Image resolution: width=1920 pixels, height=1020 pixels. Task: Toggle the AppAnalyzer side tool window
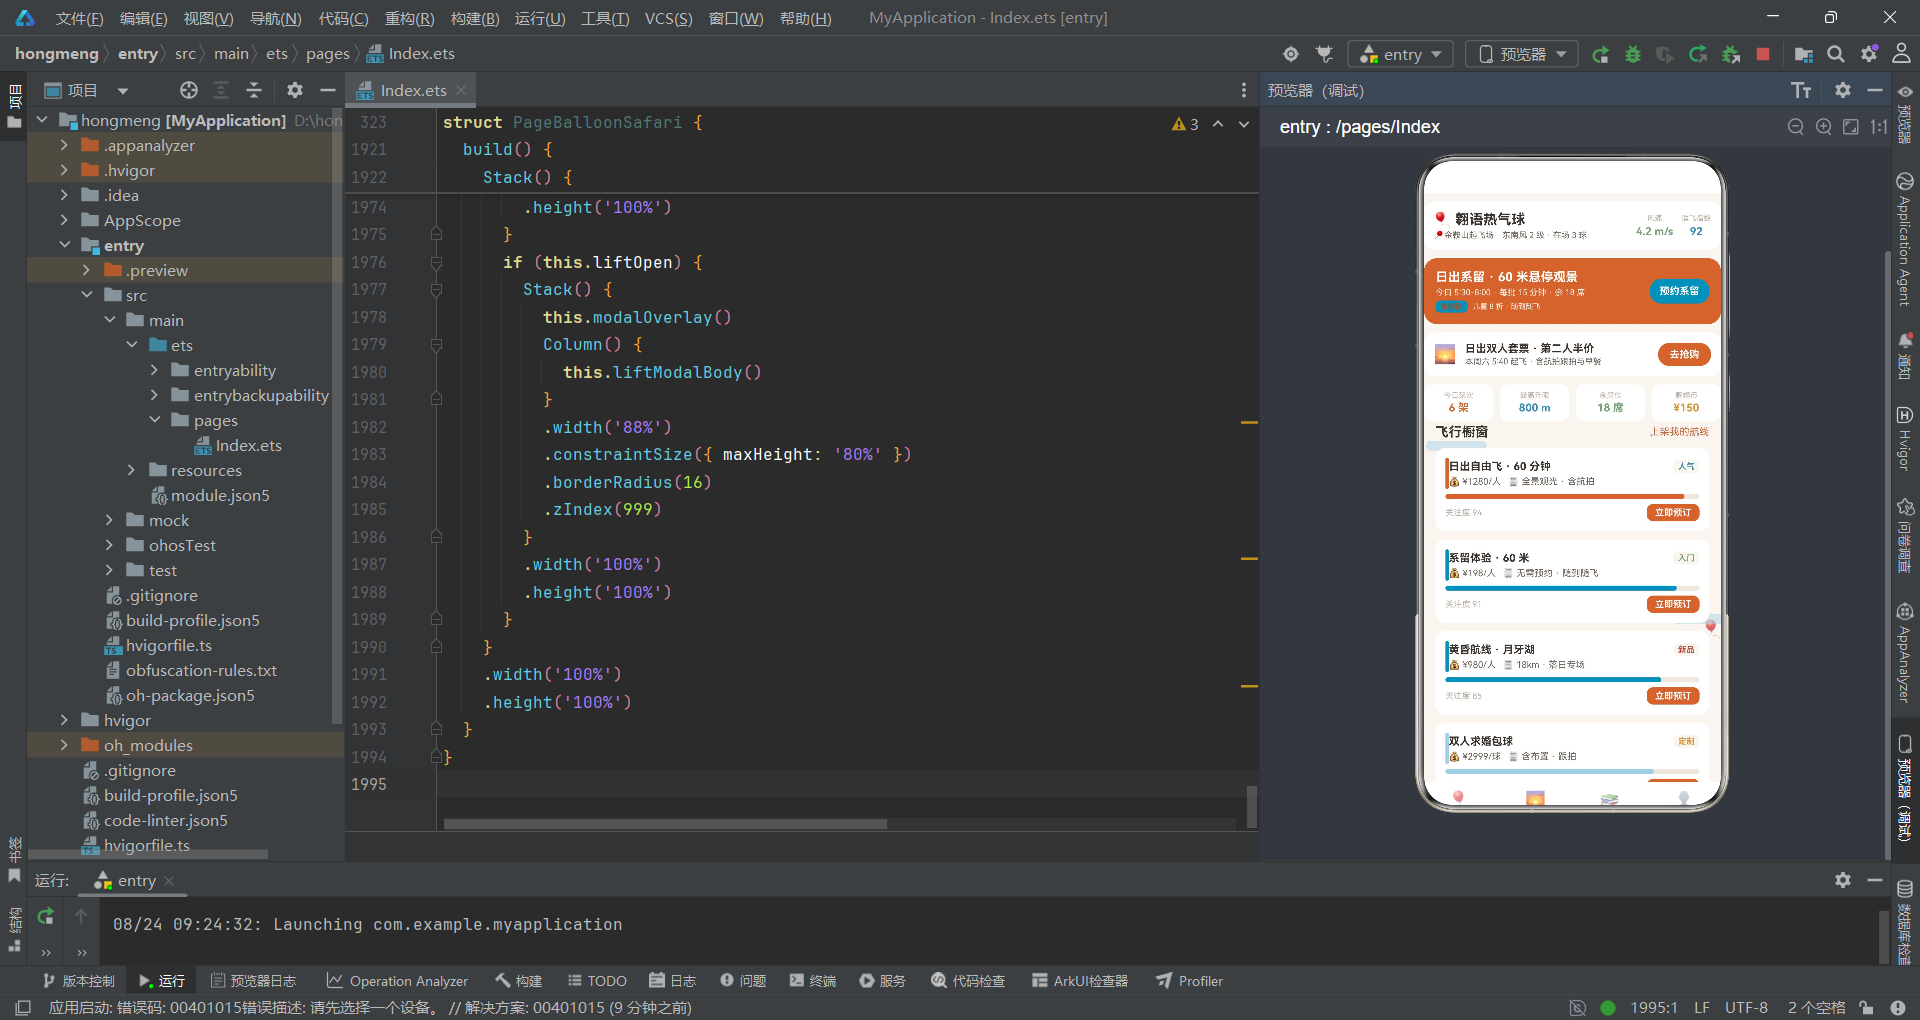1904,652
